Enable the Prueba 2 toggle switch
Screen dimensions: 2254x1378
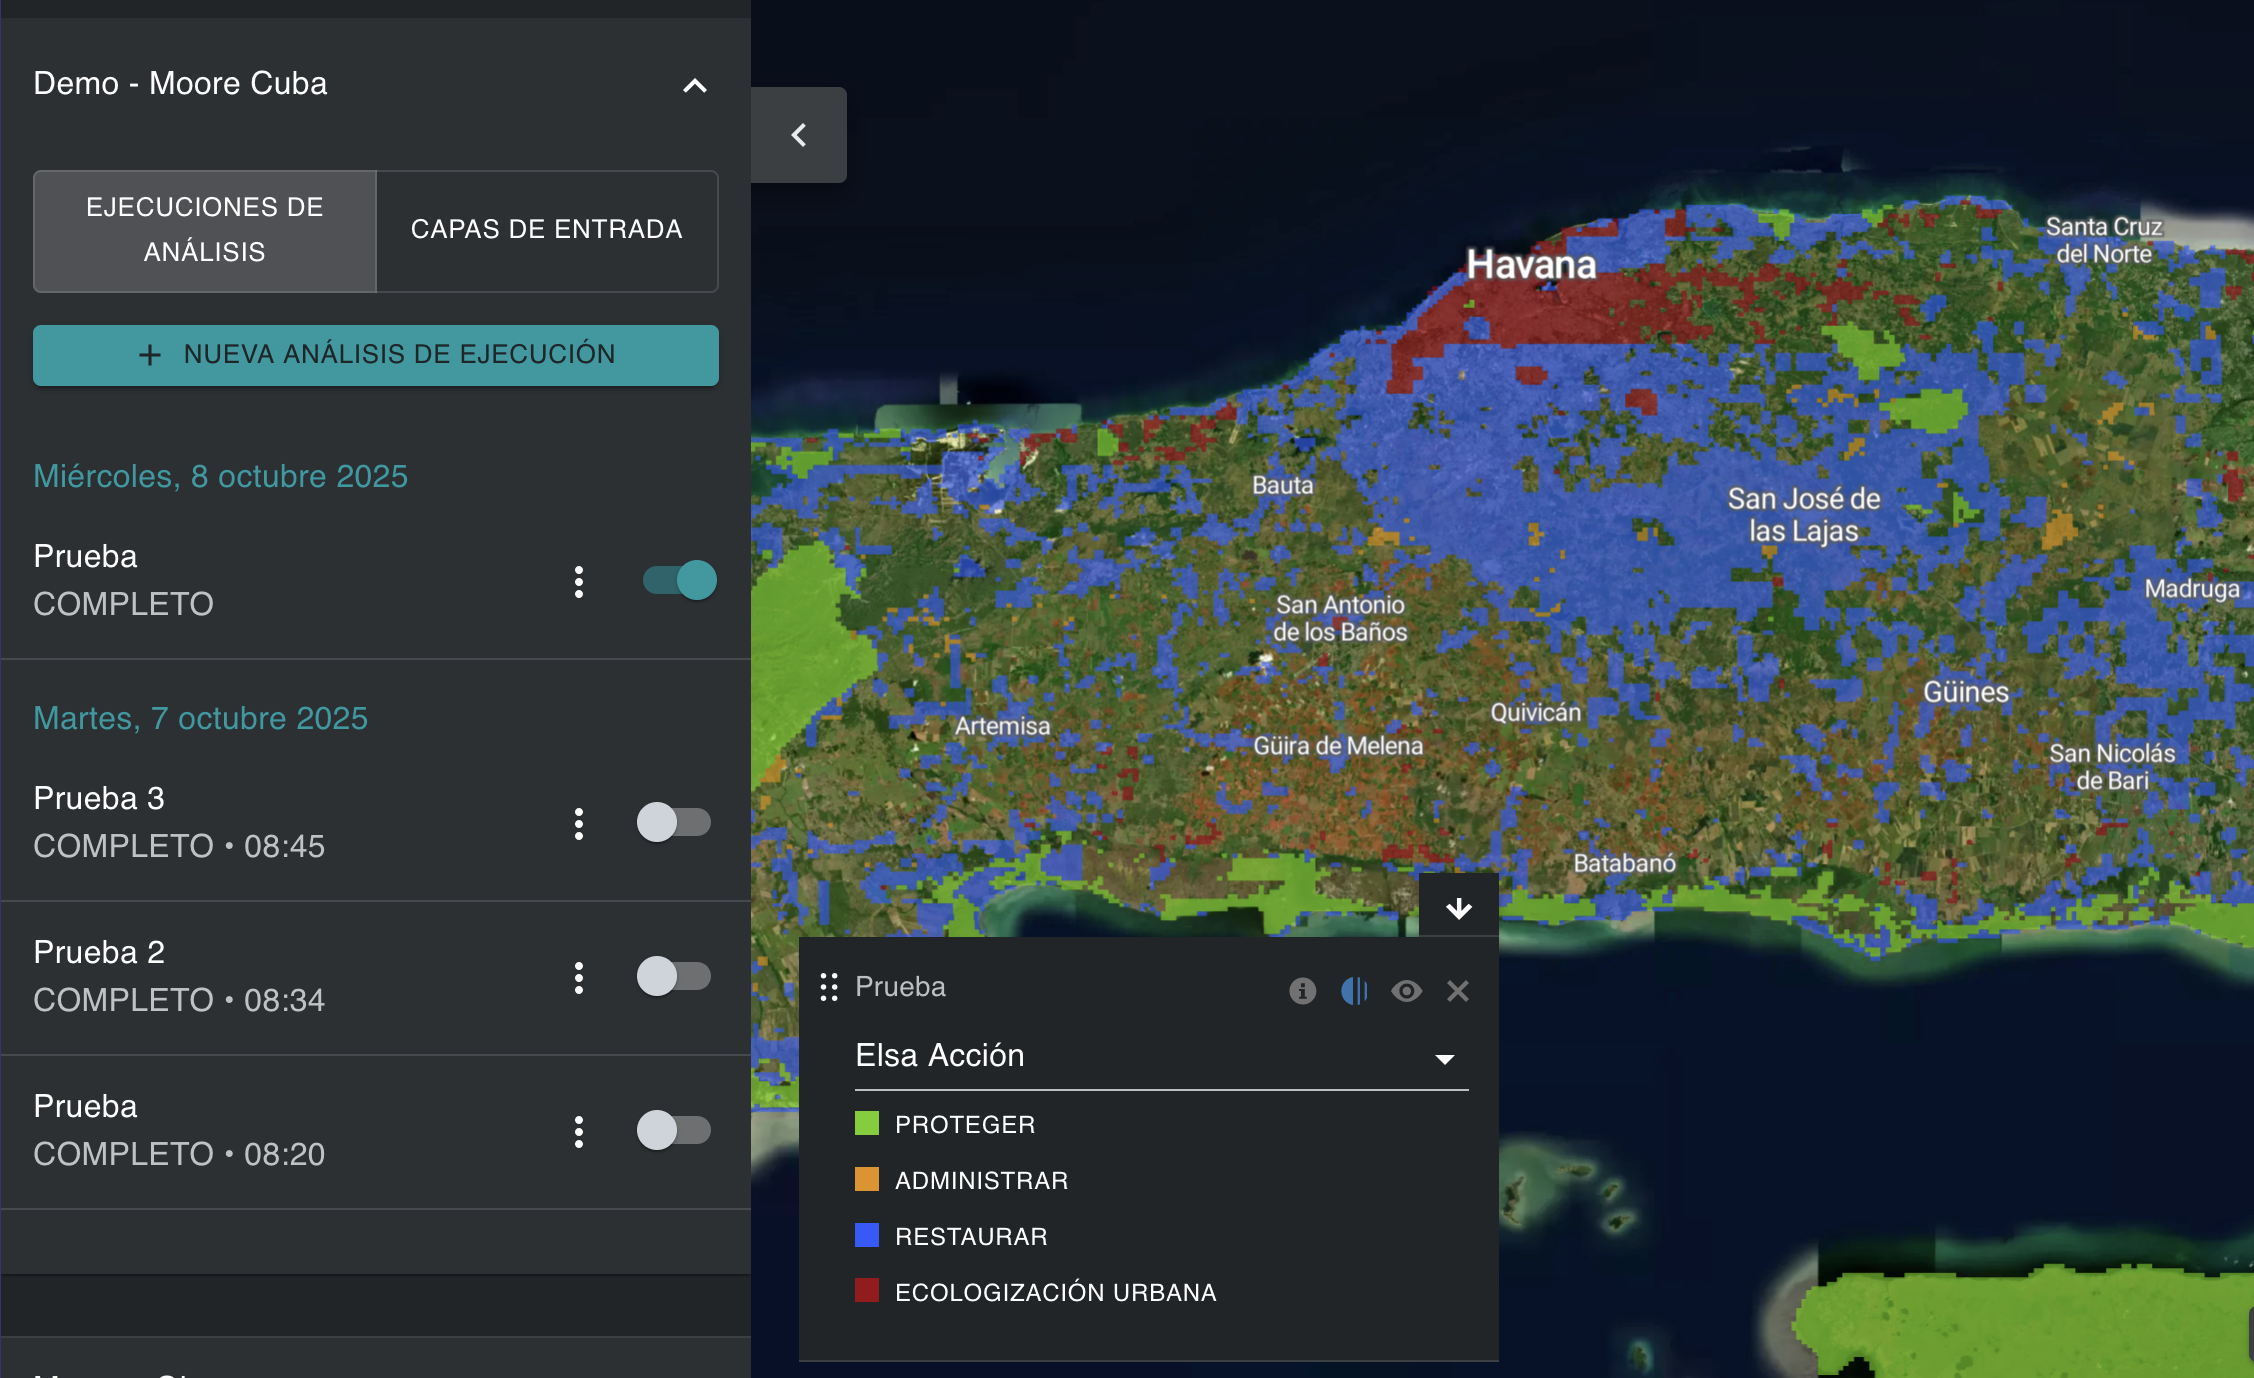pos(674,976)
